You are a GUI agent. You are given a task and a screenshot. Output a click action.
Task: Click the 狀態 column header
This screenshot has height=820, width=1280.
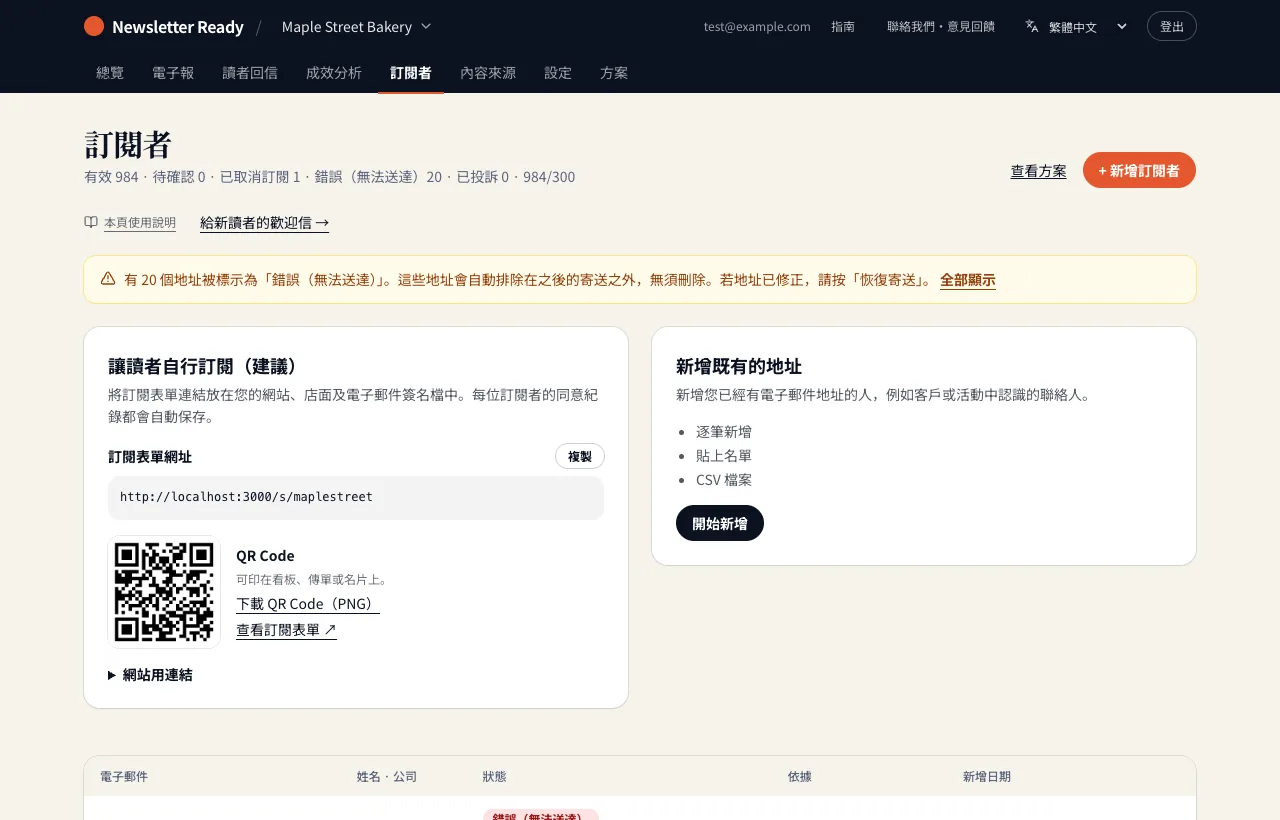[494, 776]
